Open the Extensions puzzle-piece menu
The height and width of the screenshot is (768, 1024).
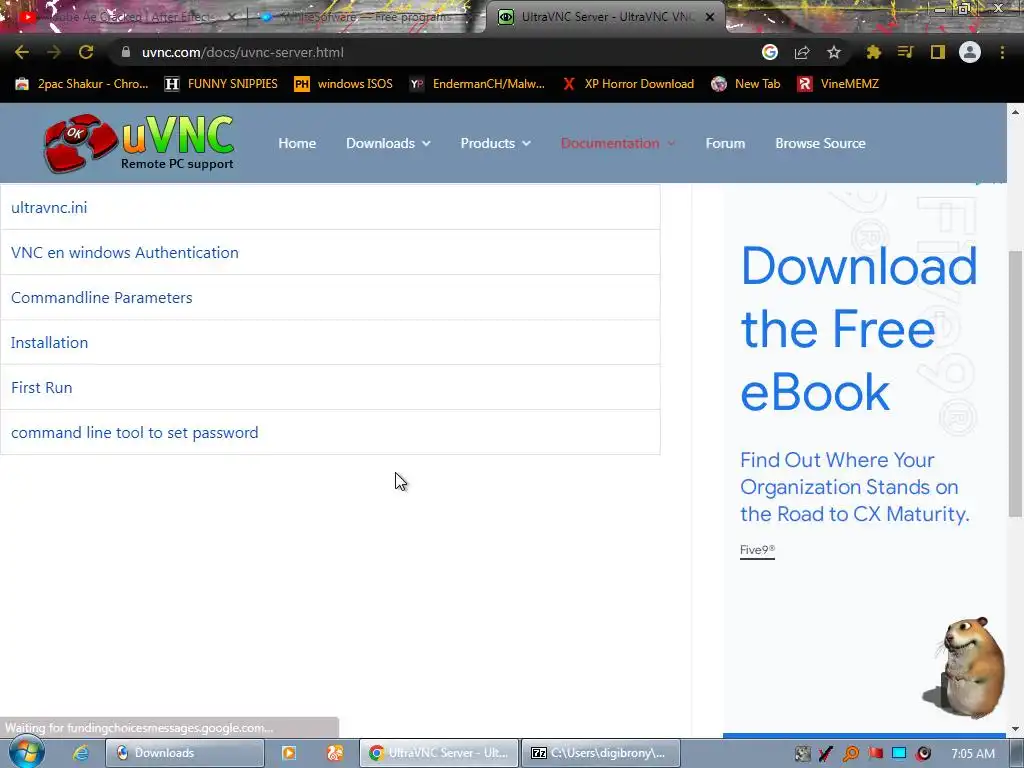pos(874,52)
